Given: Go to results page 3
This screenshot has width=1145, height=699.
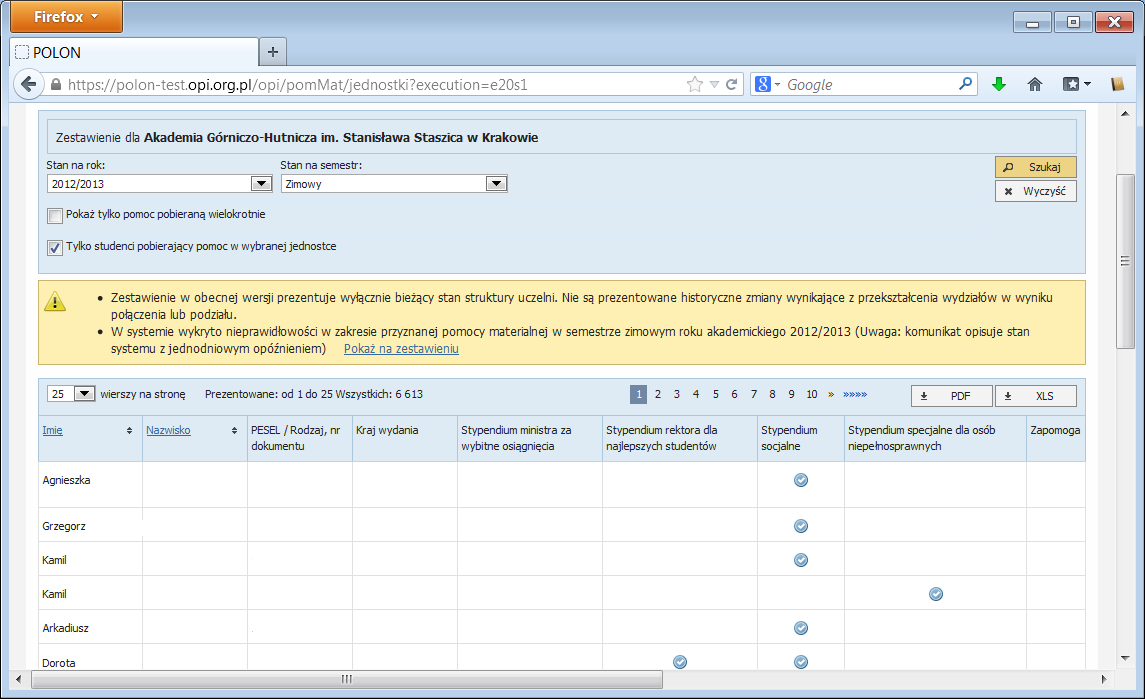Looking at the screenshot, I should [677, 394].
